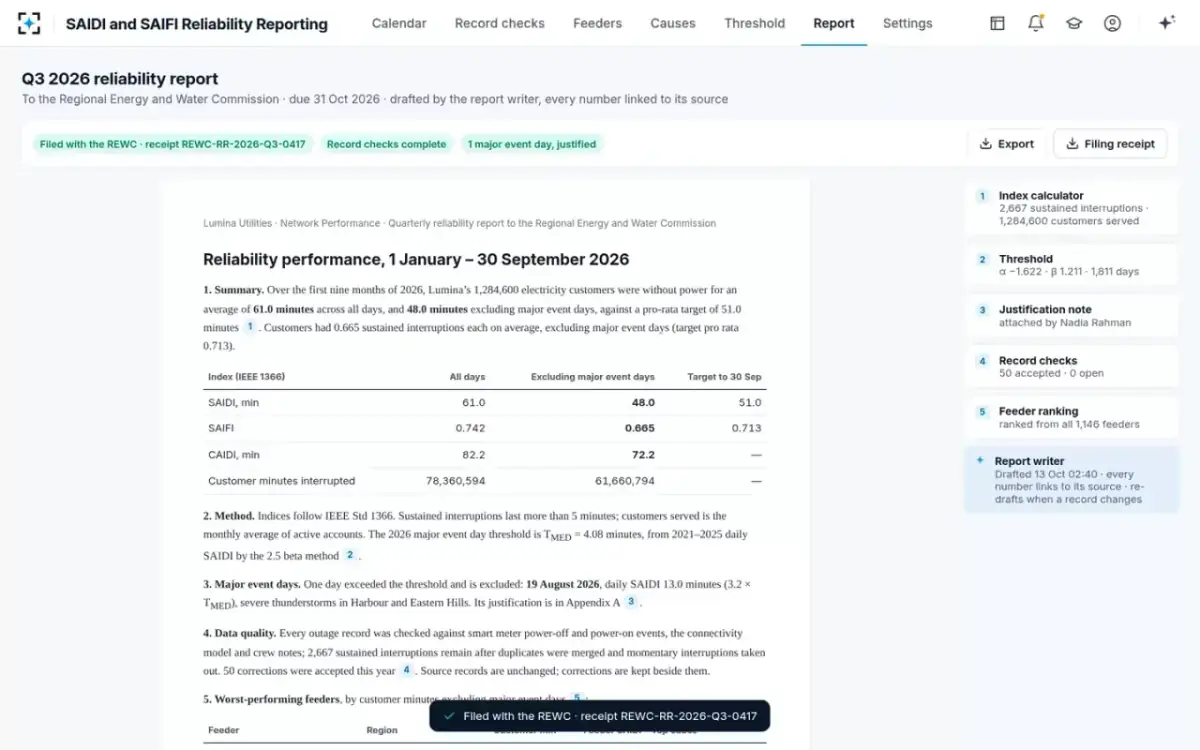Viewport: 1200px width, 750px height.
Task: Click the SAIFI all days value 0.742
Action: (x=470, y=428)
